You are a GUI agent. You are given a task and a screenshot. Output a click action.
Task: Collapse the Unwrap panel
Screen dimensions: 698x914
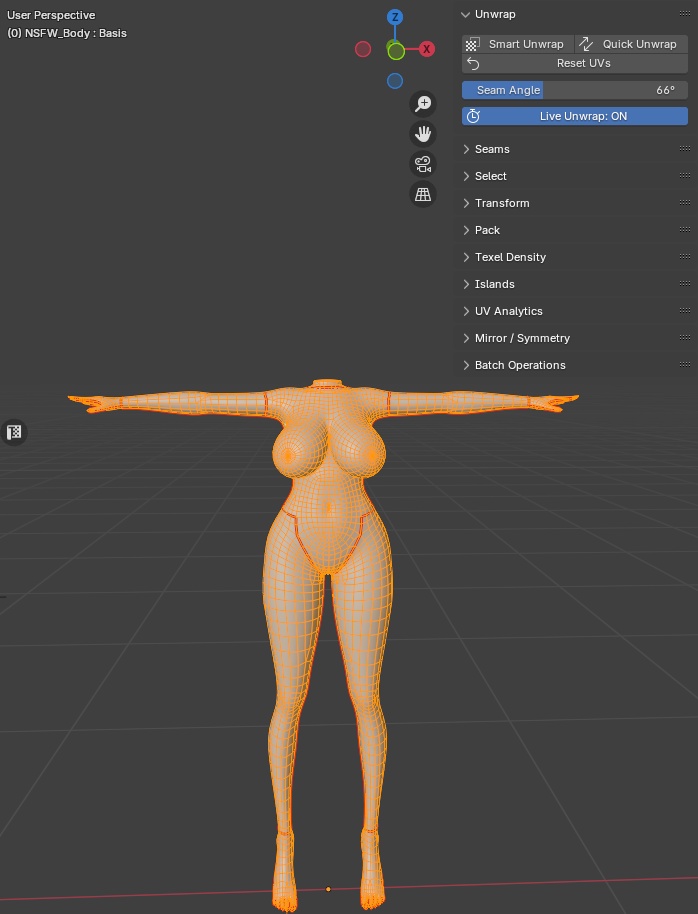pyautogui.click(x=465, y=15)
